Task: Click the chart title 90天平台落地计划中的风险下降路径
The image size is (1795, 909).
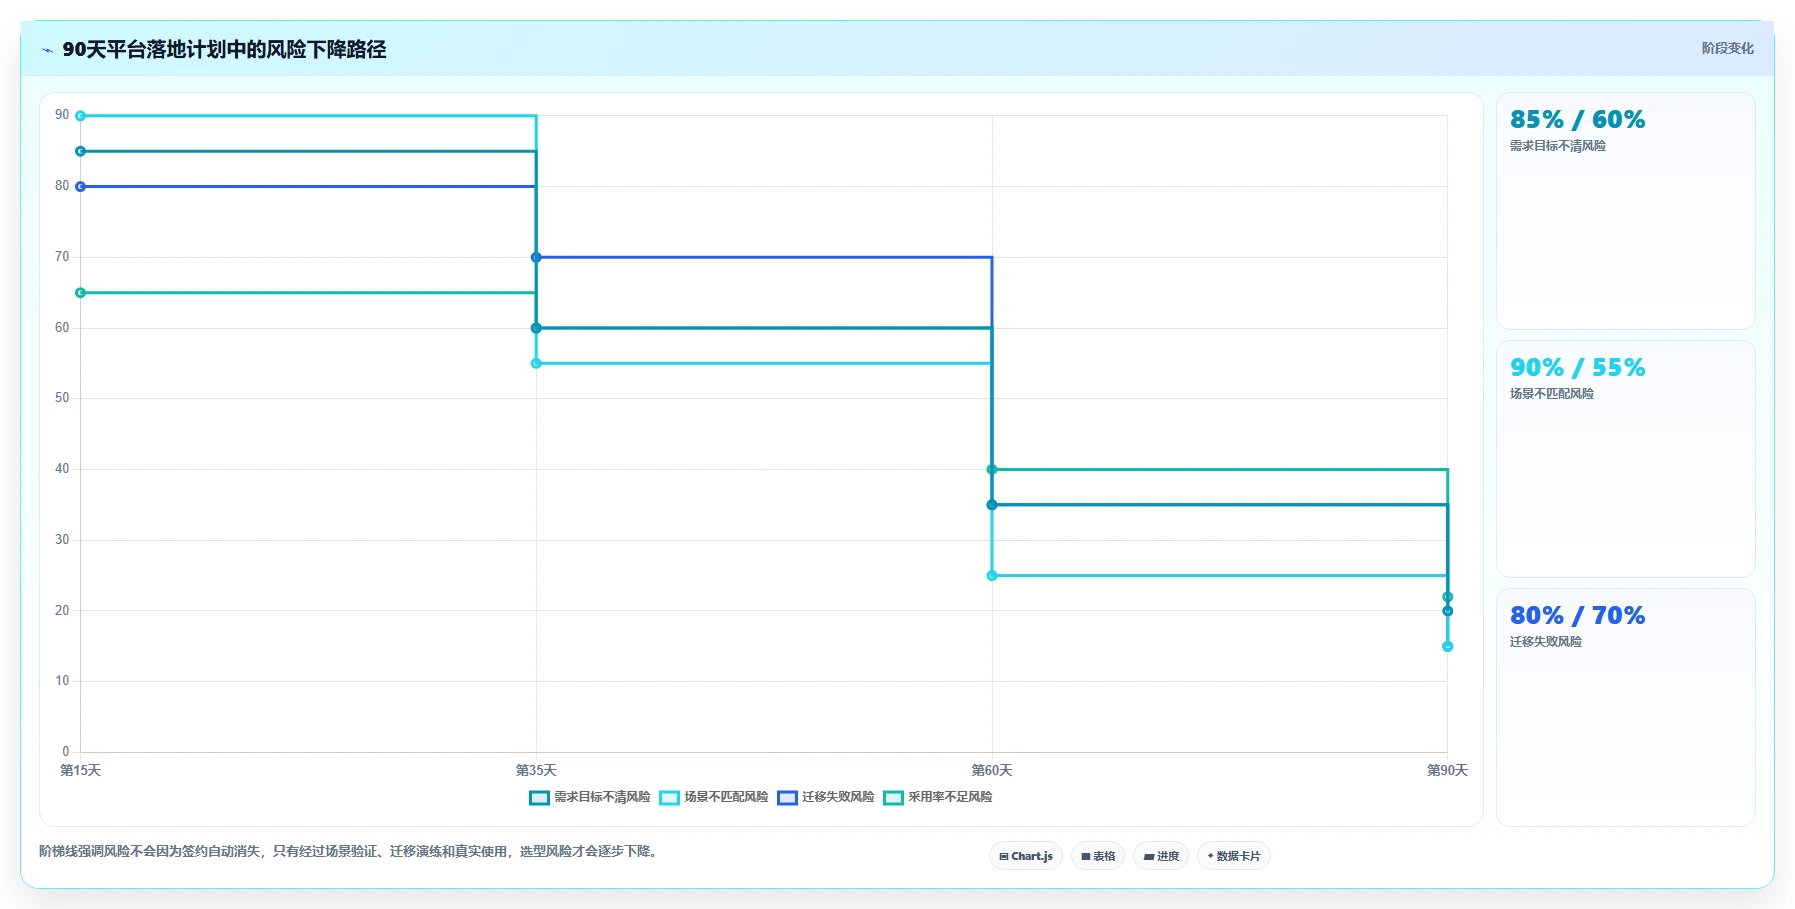Action: click(x=224, y=49)
